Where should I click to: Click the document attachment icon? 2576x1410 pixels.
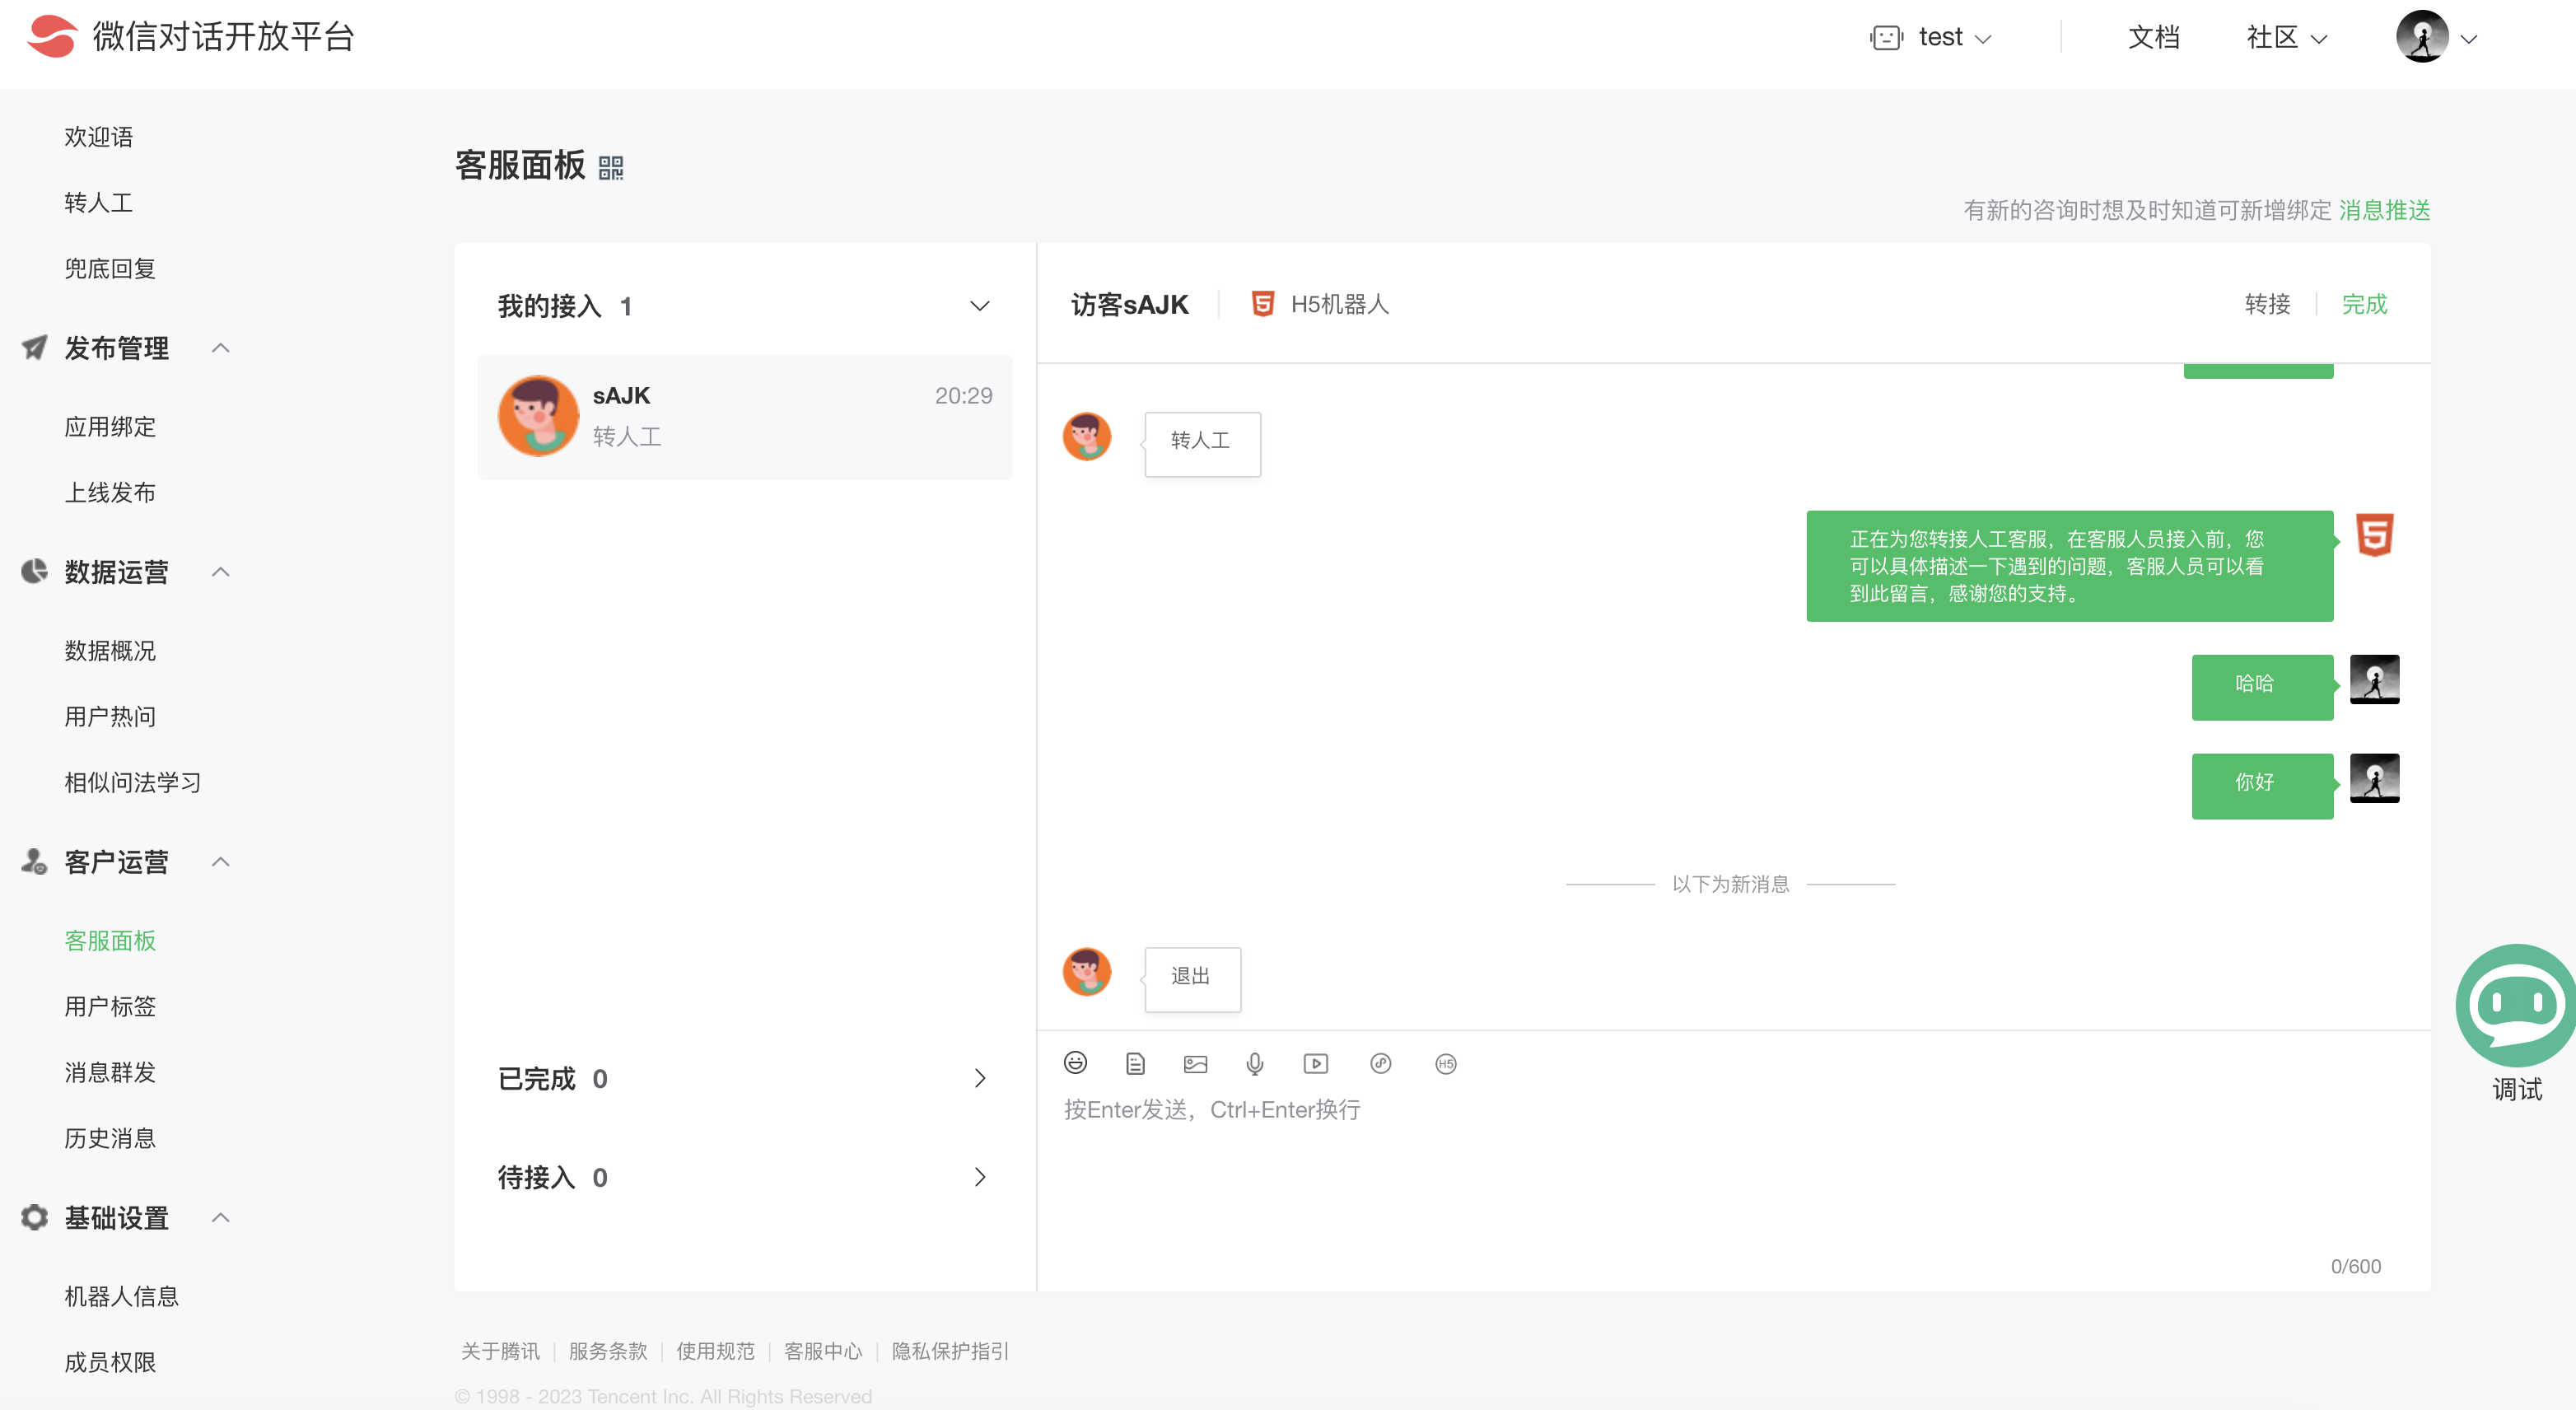tap(1135, 1063)
